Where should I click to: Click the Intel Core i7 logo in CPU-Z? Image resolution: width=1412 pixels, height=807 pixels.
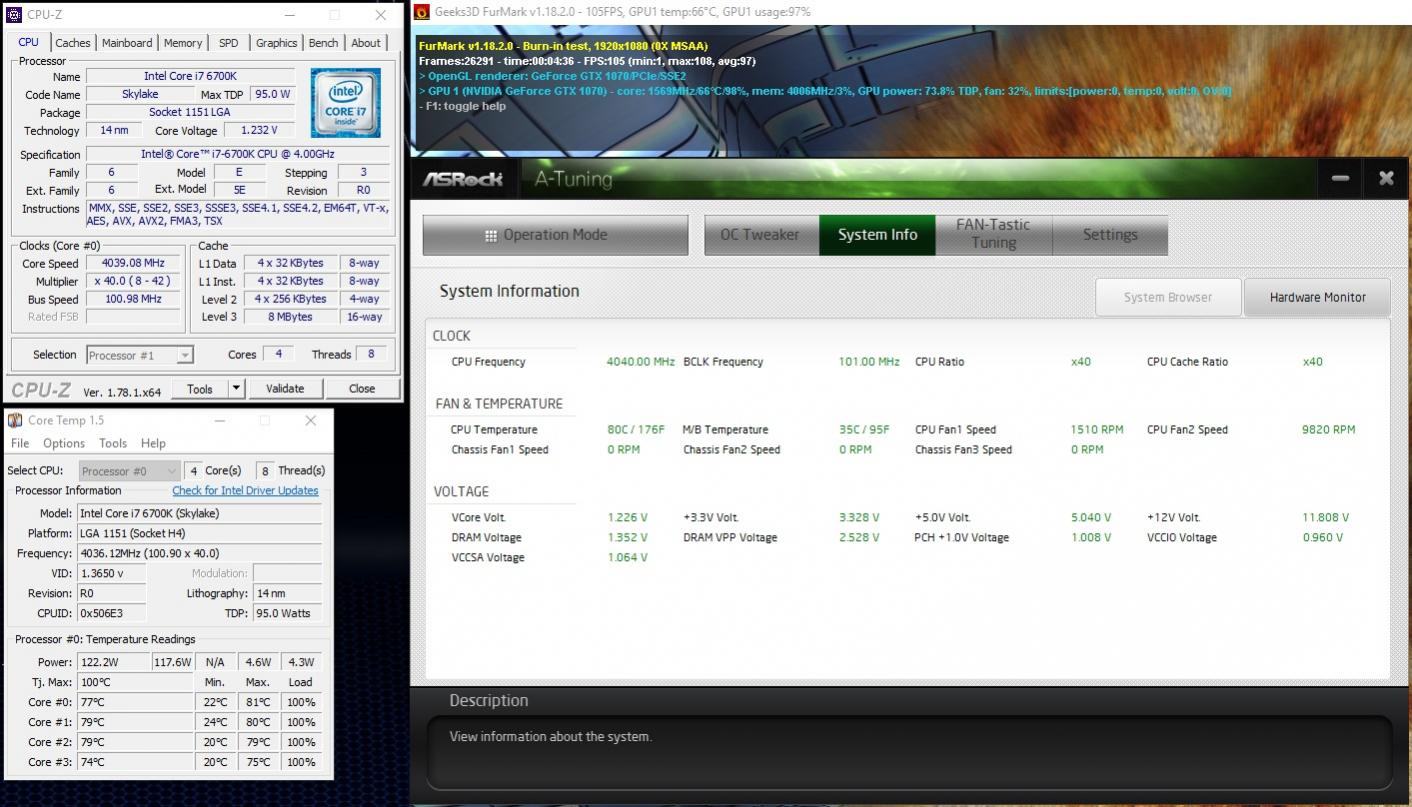[x=345, y=102]
